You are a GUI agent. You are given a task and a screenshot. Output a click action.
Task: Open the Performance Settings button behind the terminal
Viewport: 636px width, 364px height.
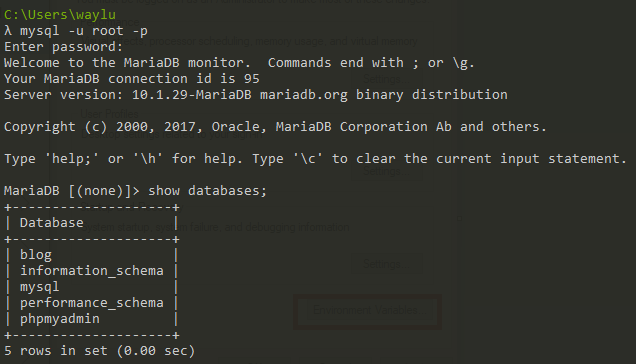pyautogui.click(x=387, y=79)
